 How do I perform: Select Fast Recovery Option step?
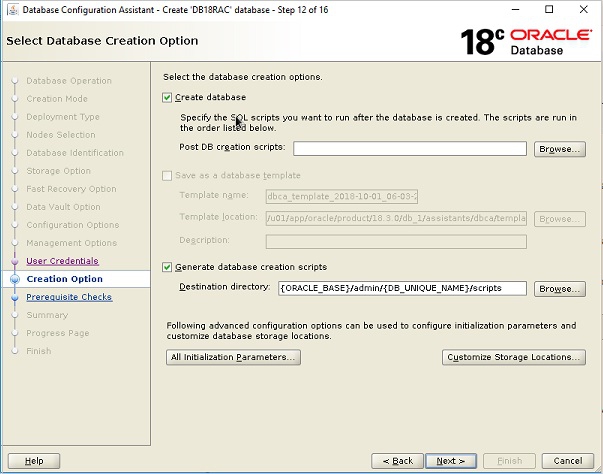coord(71,189)
